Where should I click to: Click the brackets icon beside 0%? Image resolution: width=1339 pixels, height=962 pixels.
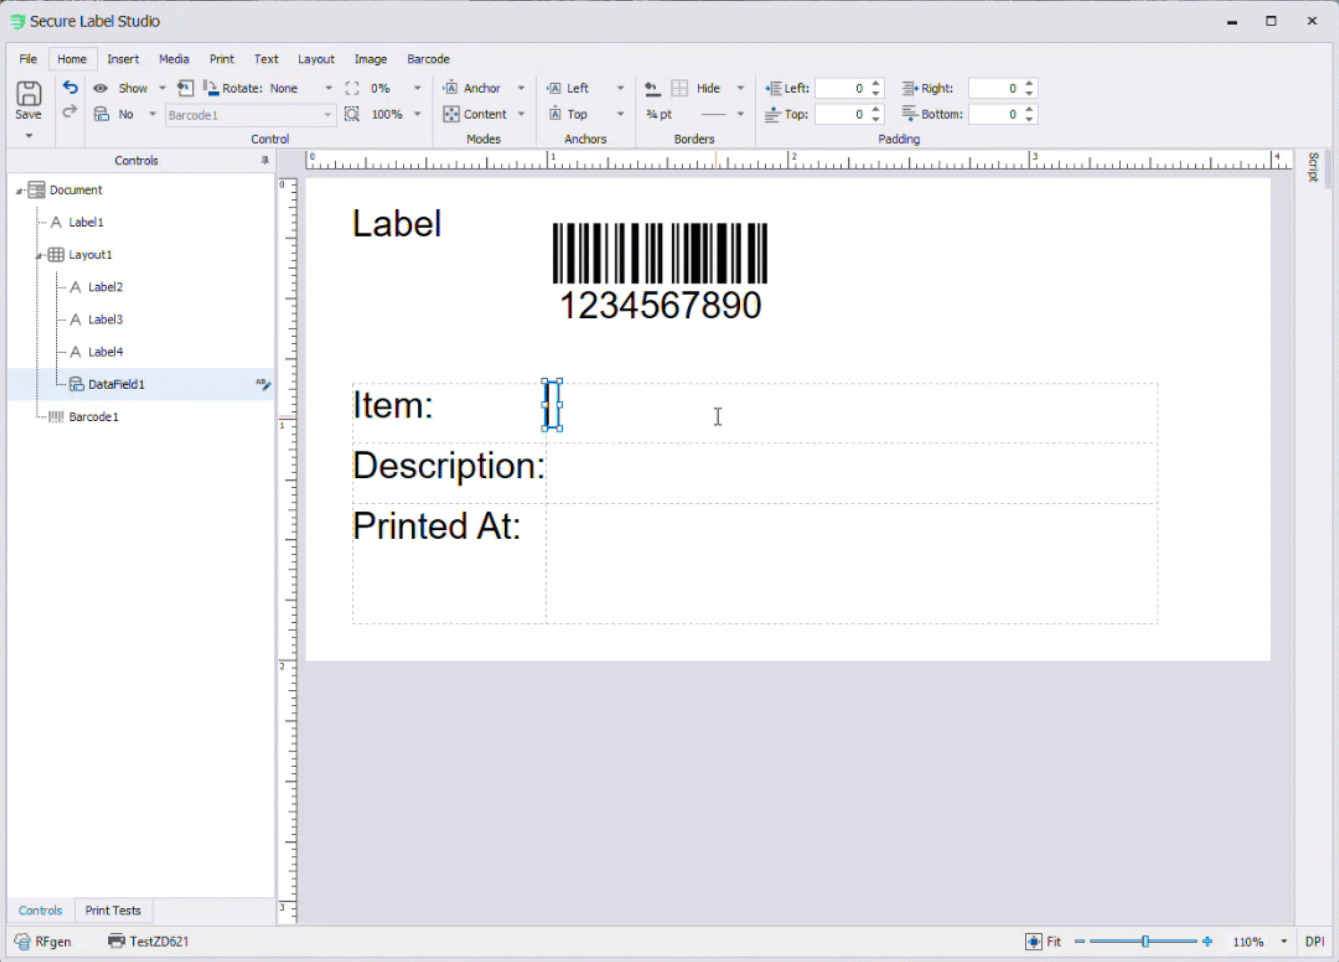click(x=352, y=88)
